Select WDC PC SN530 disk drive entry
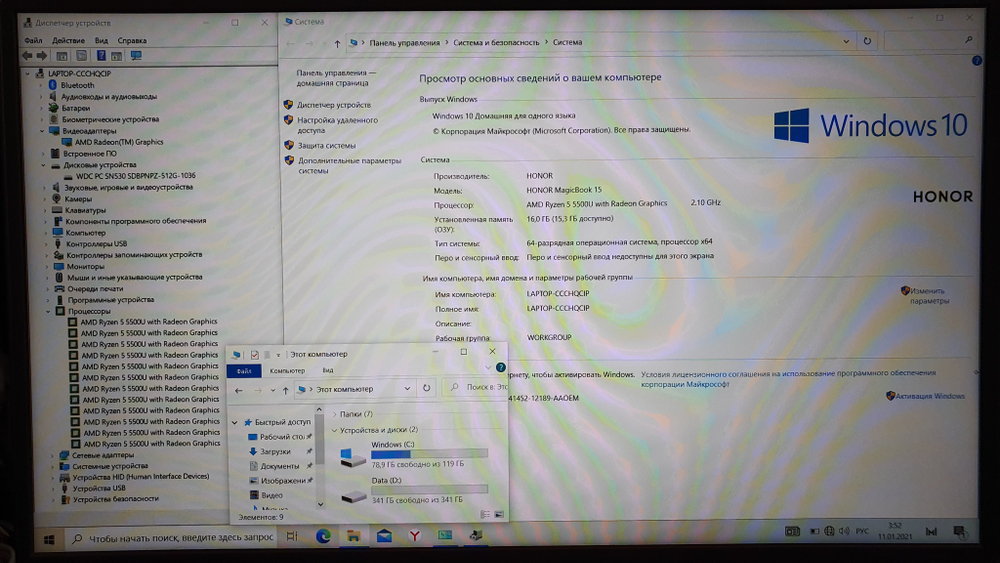Screen dimensions: 1000x563 (x=135, y=175)
